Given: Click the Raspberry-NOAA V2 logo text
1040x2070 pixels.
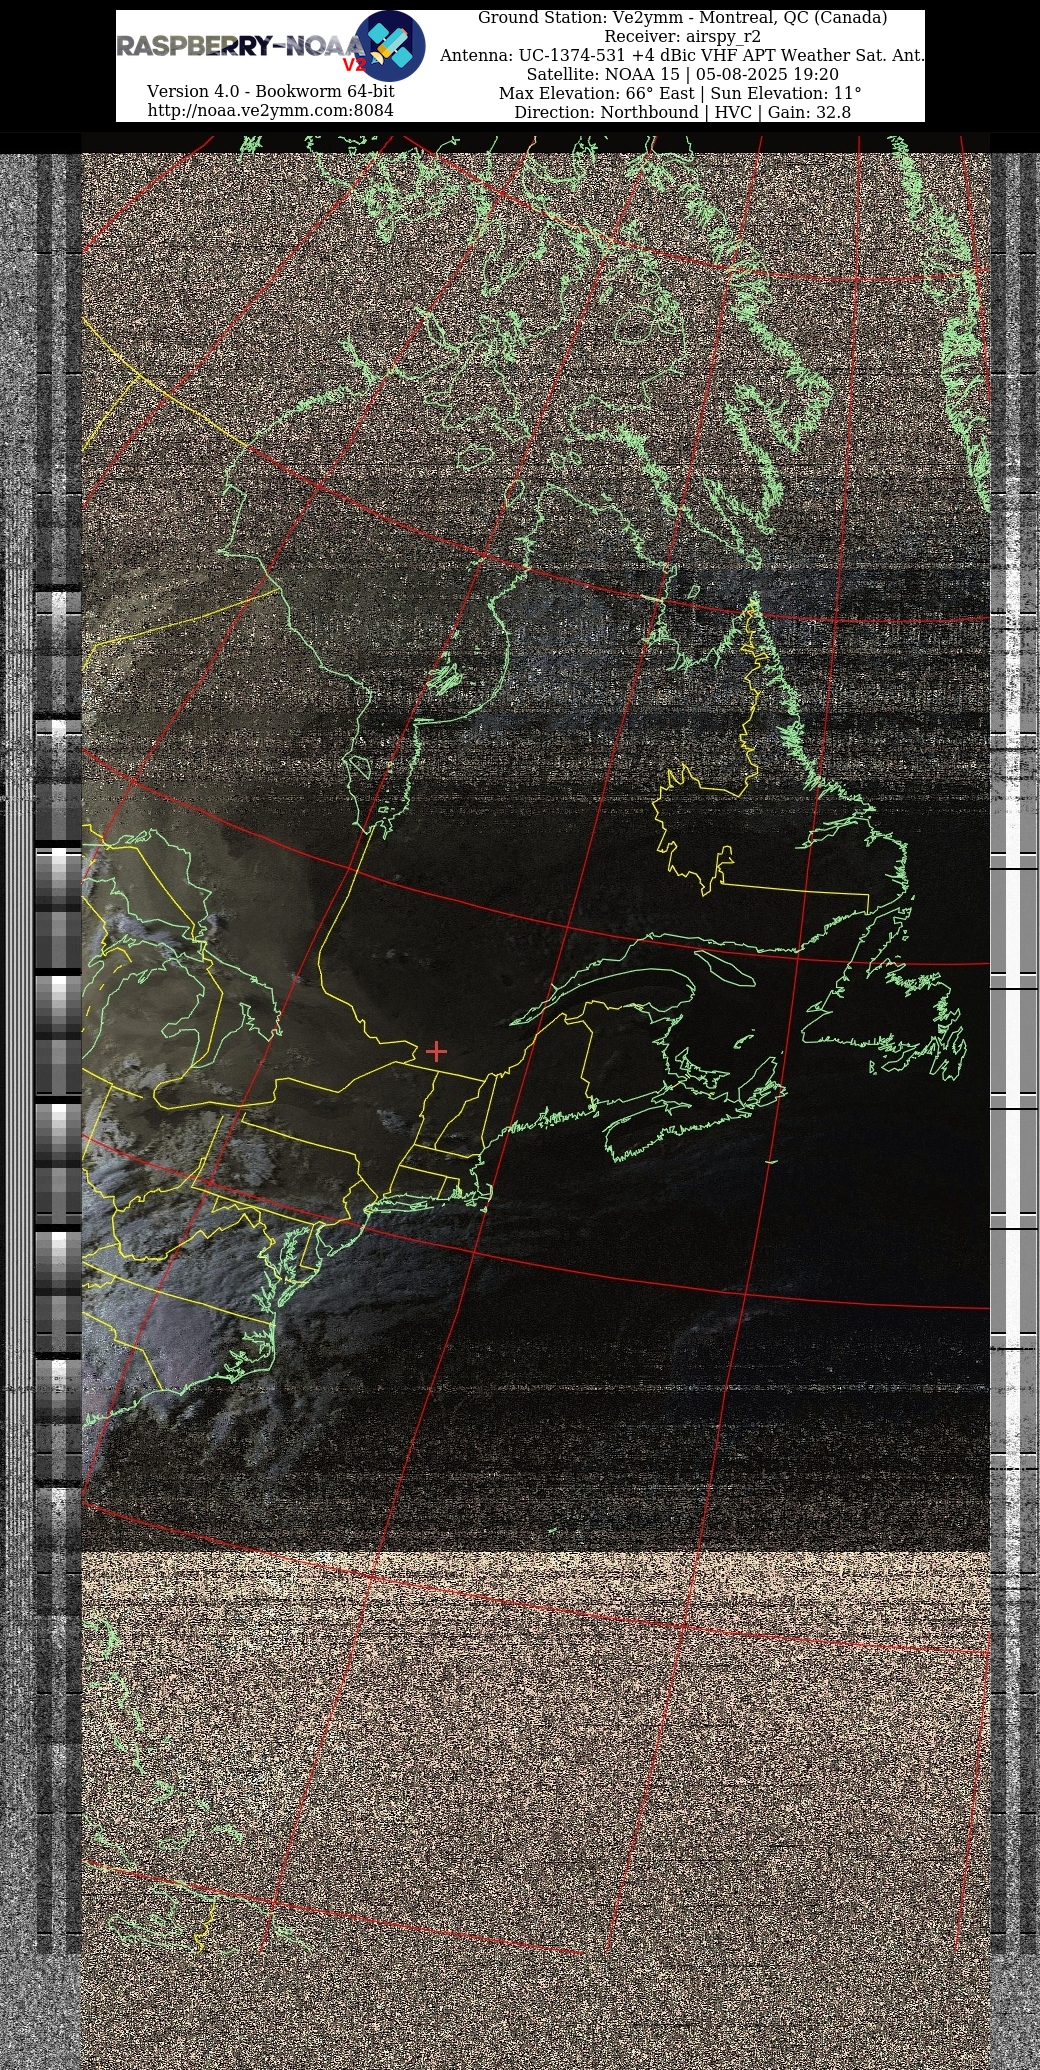Looking at the screenshot, I should coord(241,50).
